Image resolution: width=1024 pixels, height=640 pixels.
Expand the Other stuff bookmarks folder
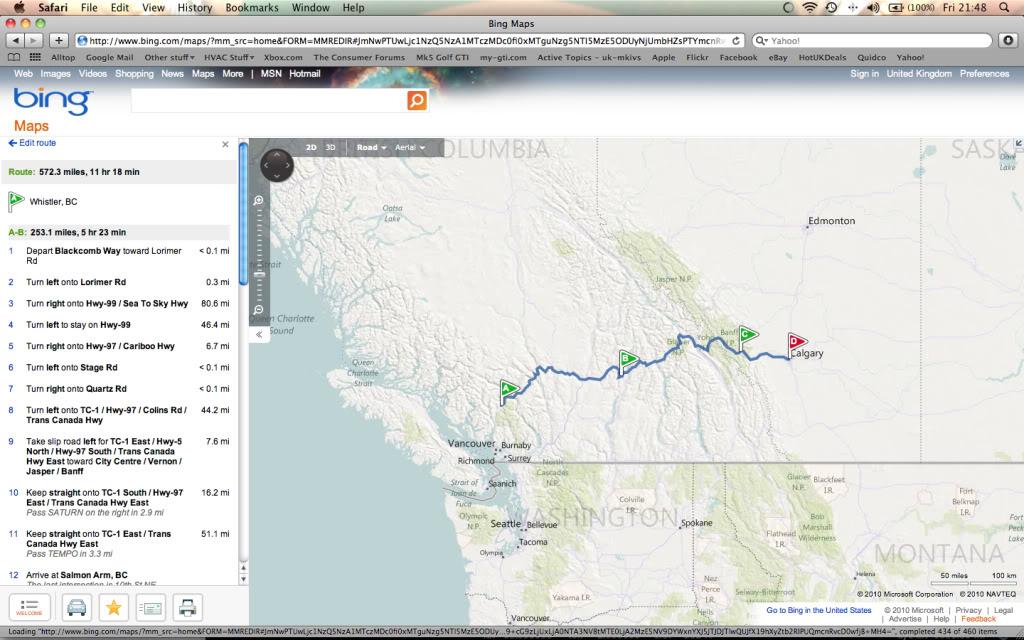pos(169,57)
